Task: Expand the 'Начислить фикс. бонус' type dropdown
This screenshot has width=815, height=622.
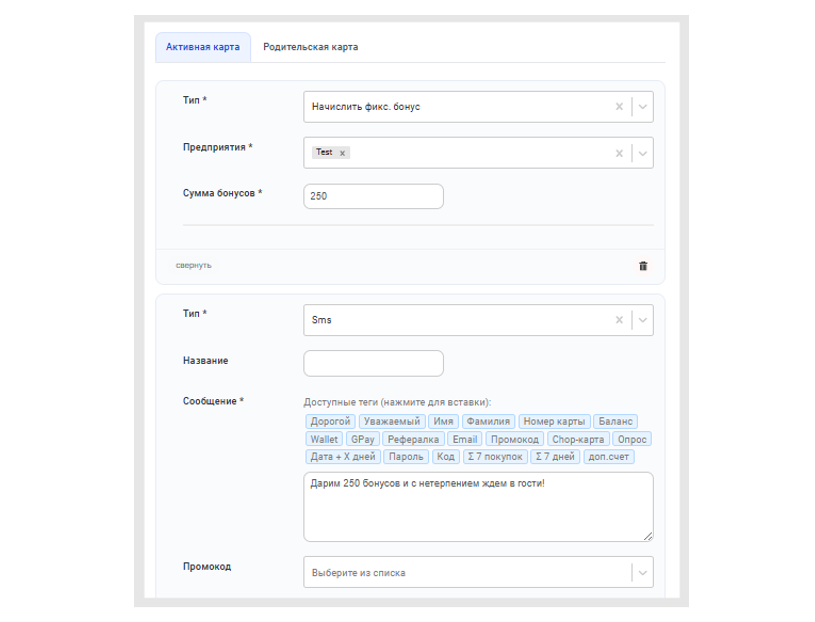Action: click(643, 107)
